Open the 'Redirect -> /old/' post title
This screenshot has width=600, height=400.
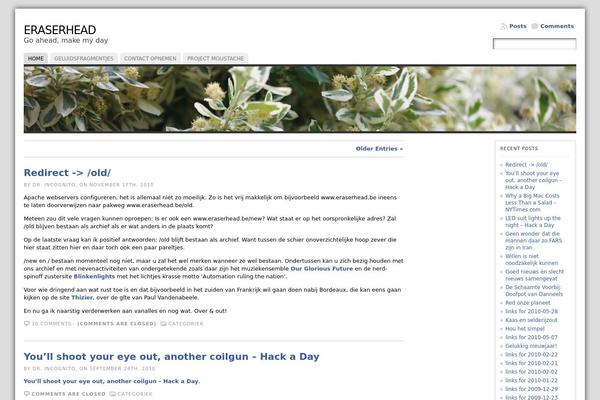(67, 173)
